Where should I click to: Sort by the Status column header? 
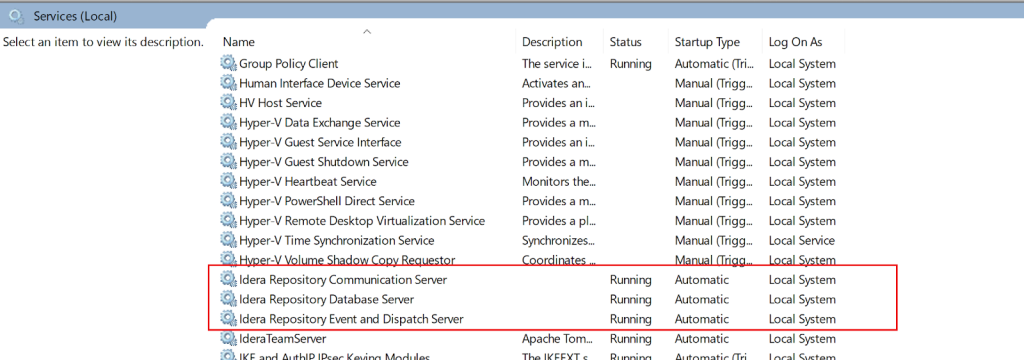626,42
